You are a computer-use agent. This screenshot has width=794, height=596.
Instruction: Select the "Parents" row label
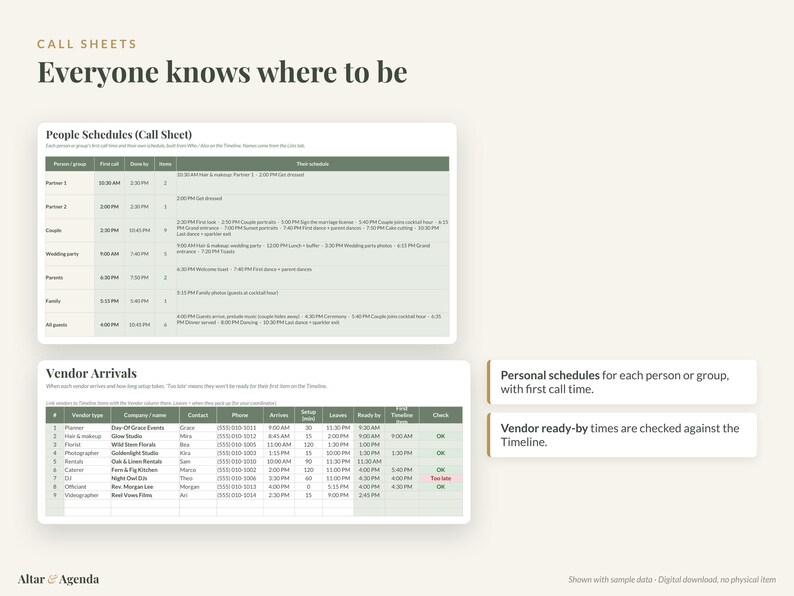click(54, 277)
